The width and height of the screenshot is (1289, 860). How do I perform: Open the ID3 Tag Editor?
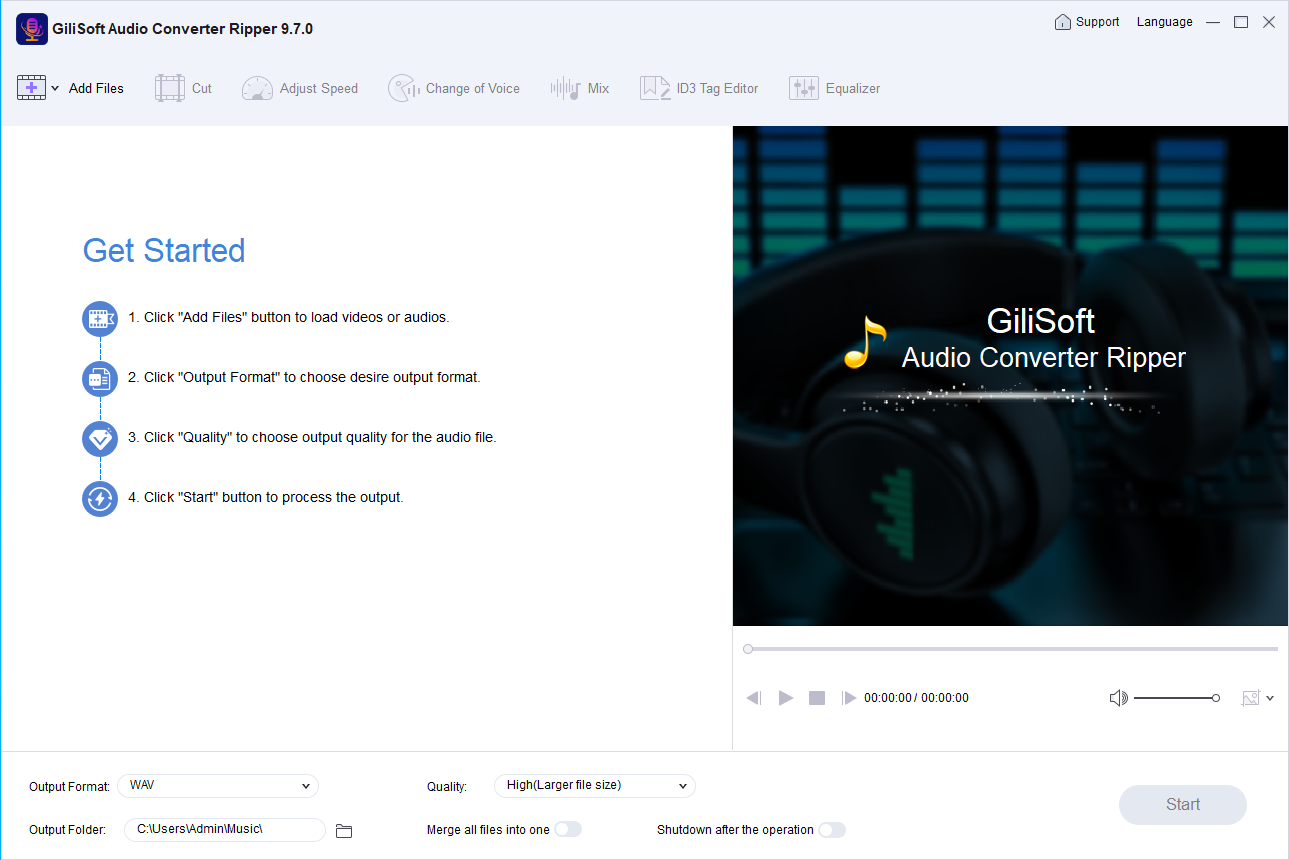(699, 88)
